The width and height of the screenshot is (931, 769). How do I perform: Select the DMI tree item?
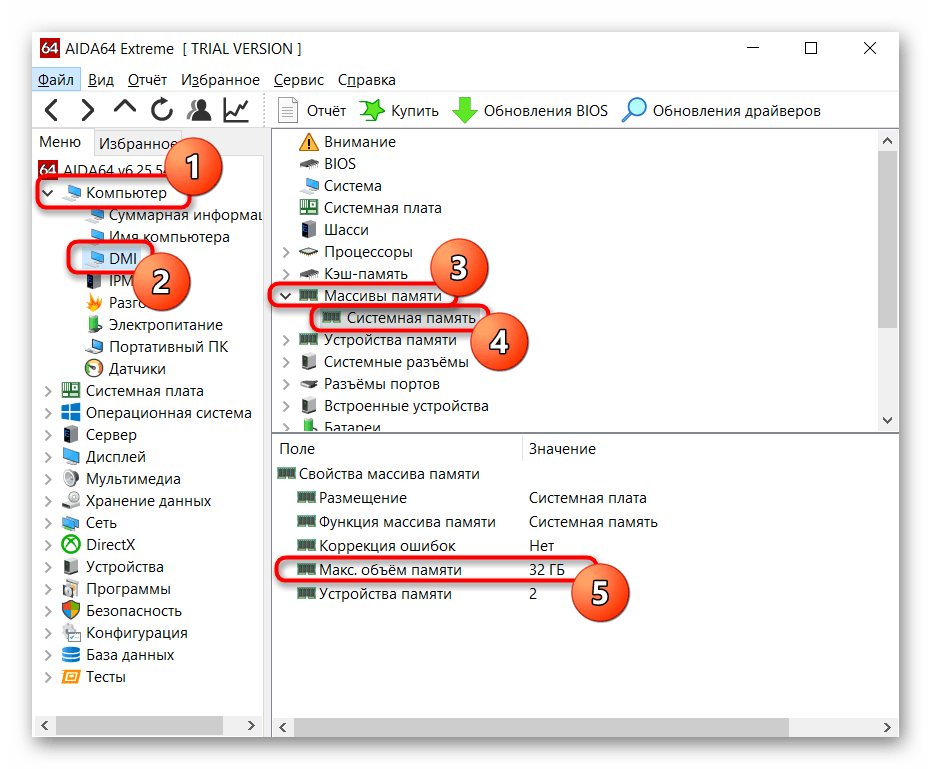click(112, 258)
